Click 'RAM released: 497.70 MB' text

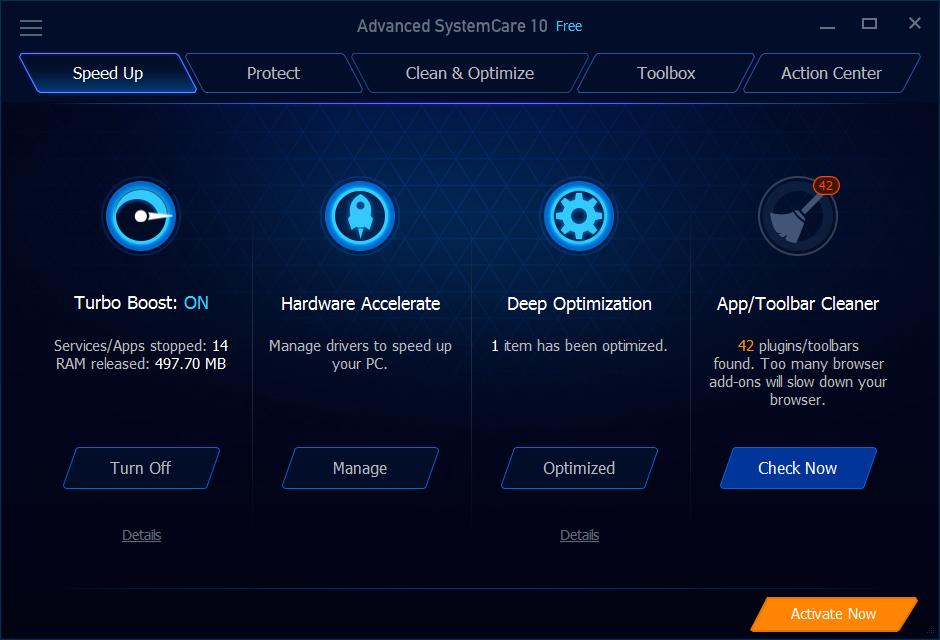coord(141,364)
